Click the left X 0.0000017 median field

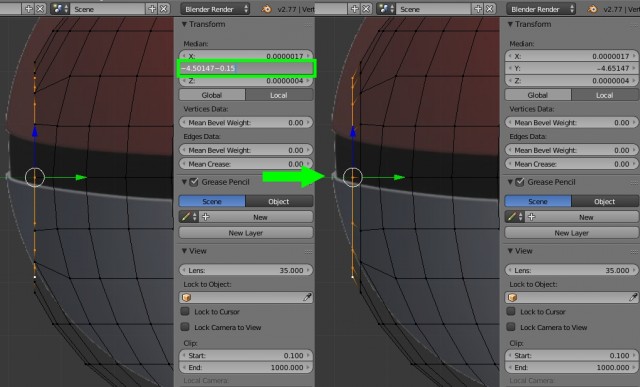(x=246, y=56)
